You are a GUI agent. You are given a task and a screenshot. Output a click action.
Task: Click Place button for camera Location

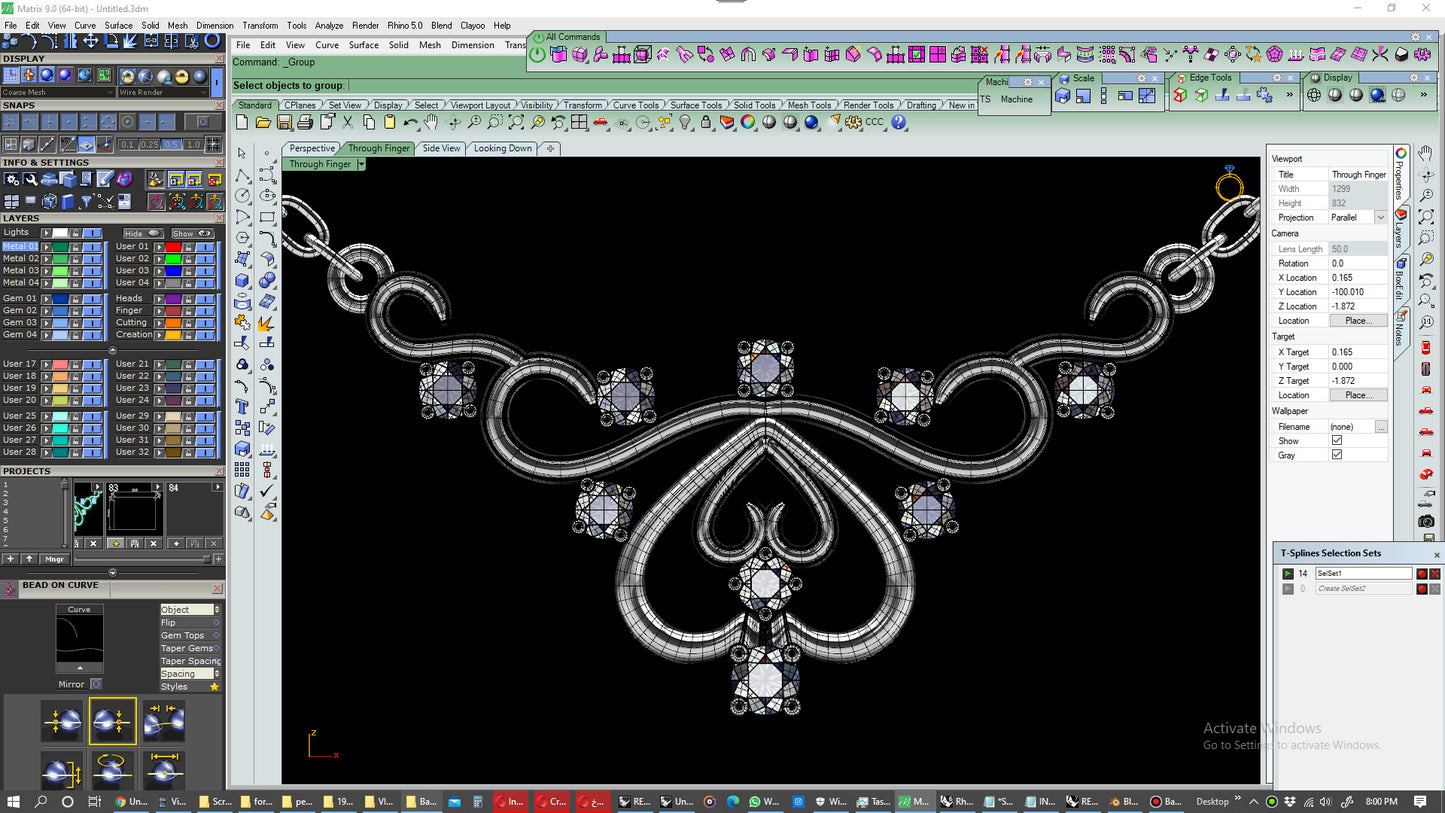pyautogui.click(x=1359, y=320)
